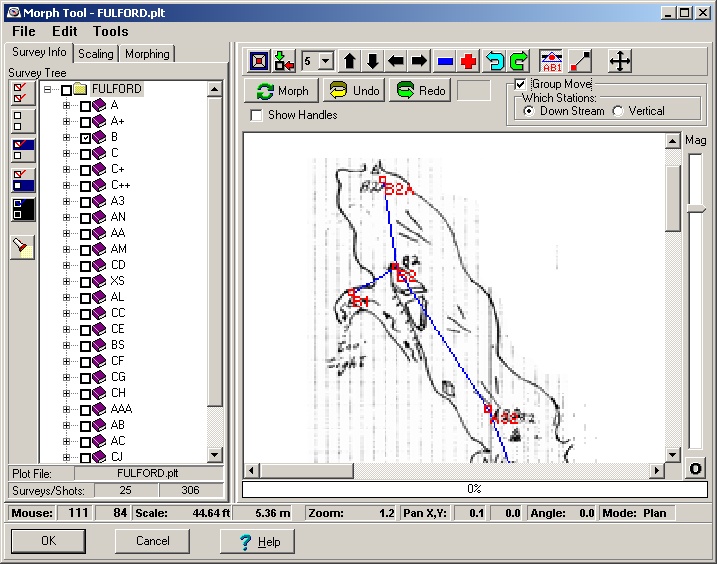Image resolution: width=717 pixels, height=564 pixels.
Task: Check the survey C+ checkbox
Action: (85, 170)
